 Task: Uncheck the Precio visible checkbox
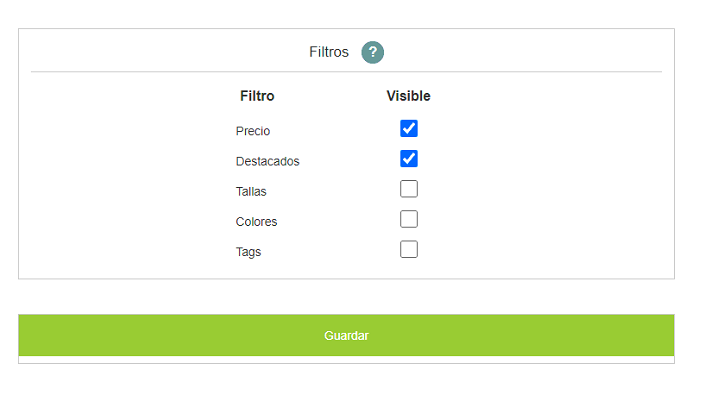tap(409, 129)
